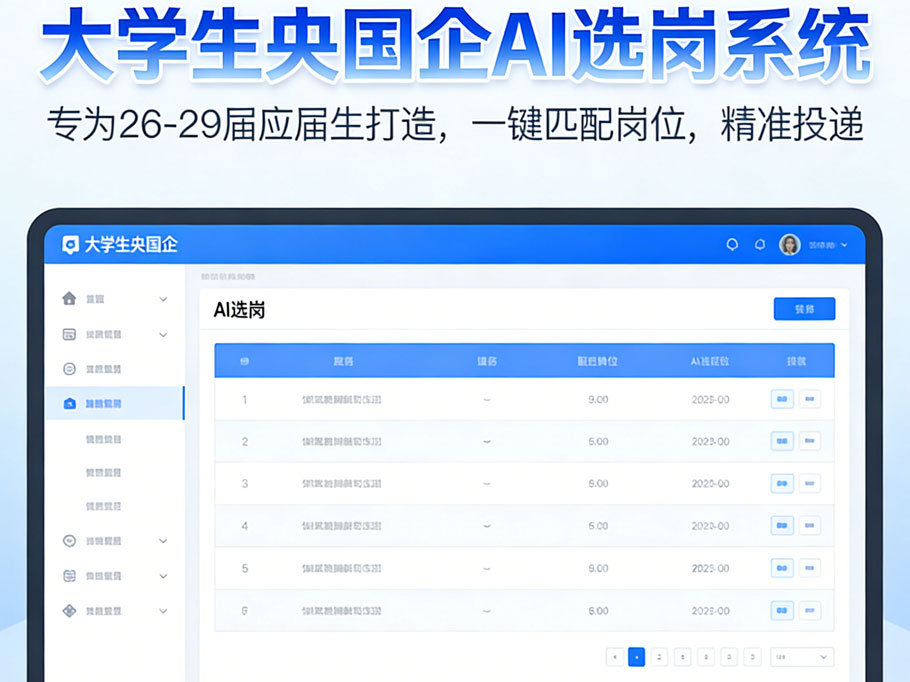The height and width of the screenshot is (682, 910).
Task: Click the row number 1 cell
Action: 244,399
